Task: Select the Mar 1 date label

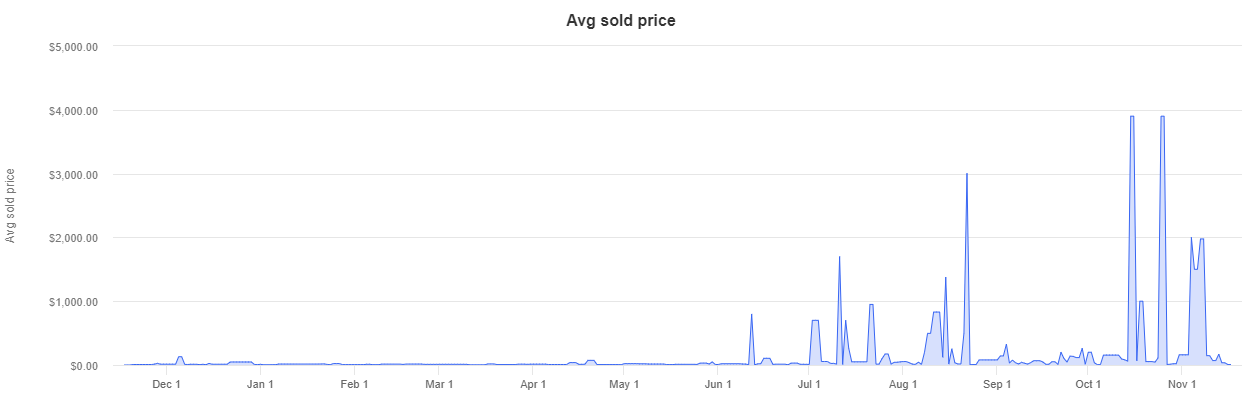Action: tap(439, 384)
